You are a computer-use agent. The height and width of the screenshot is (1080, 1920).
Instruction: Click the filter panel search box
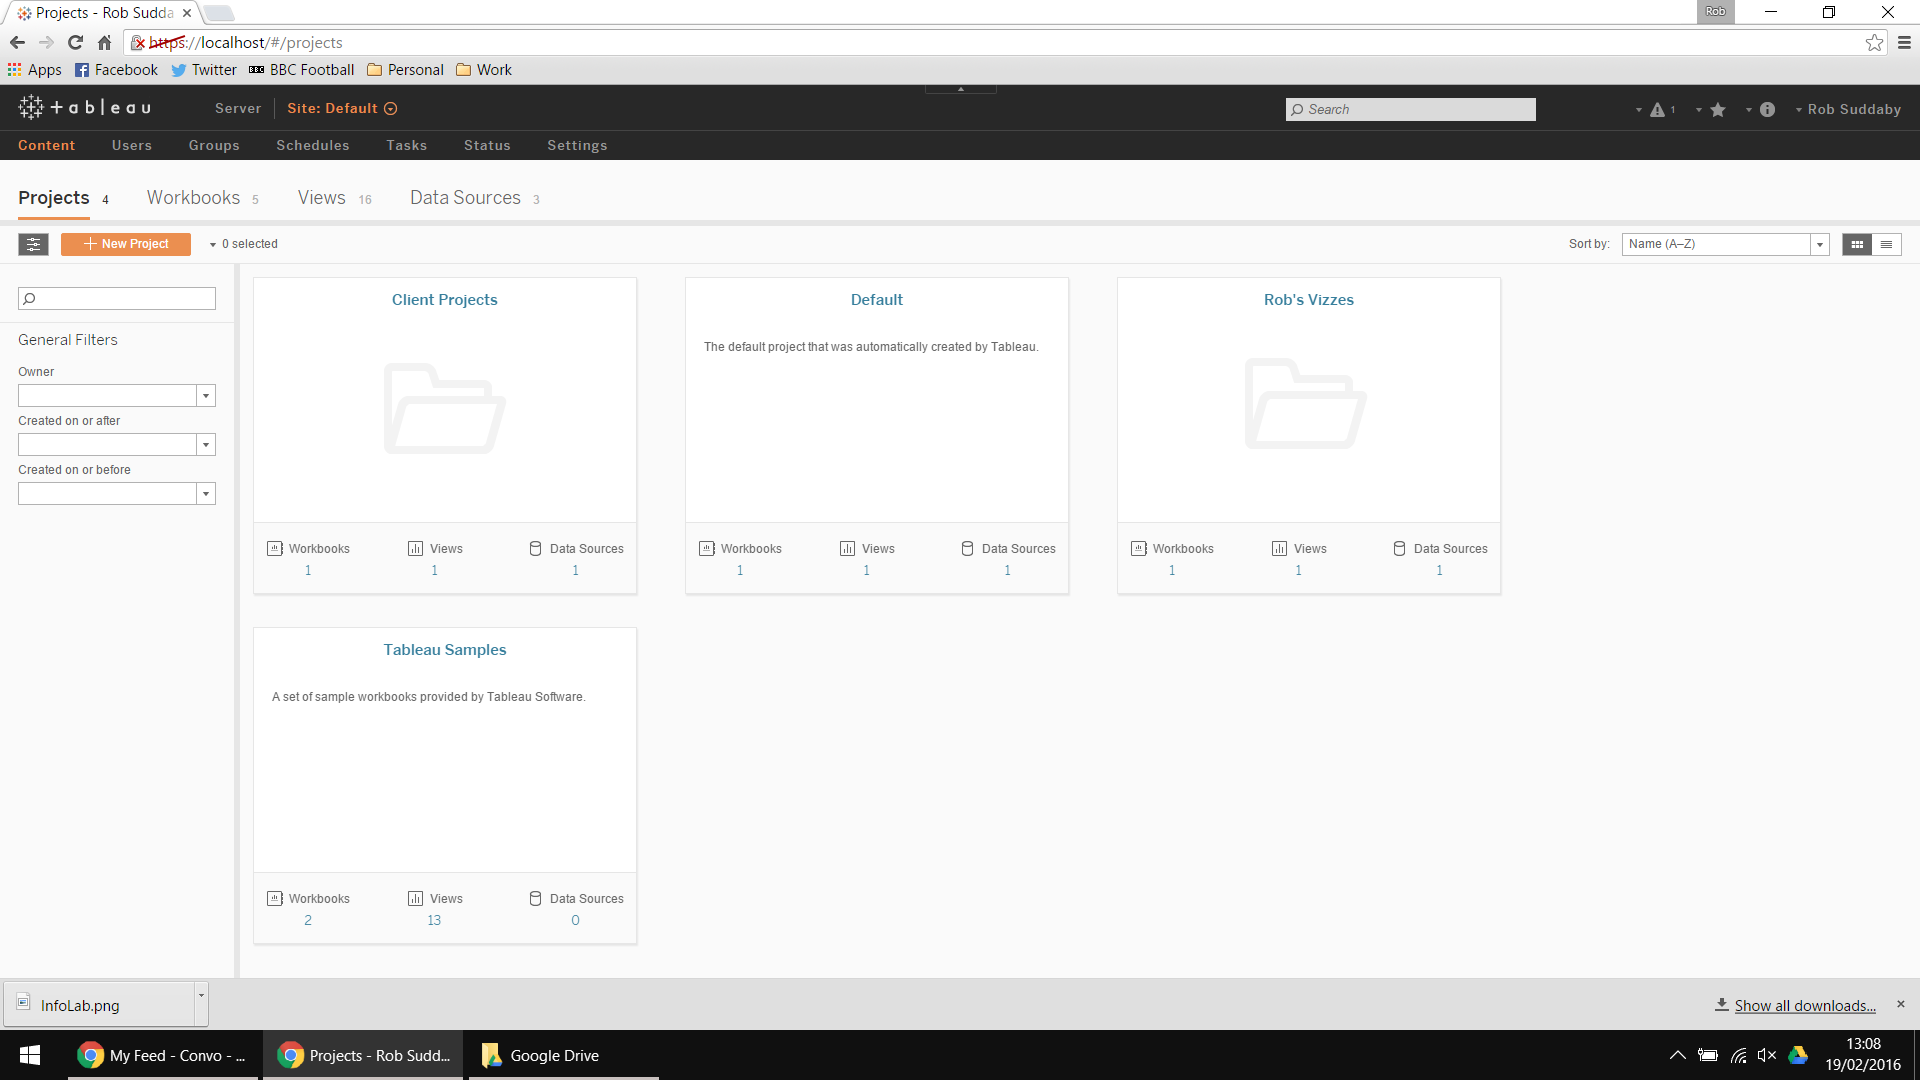coord(117,298)
